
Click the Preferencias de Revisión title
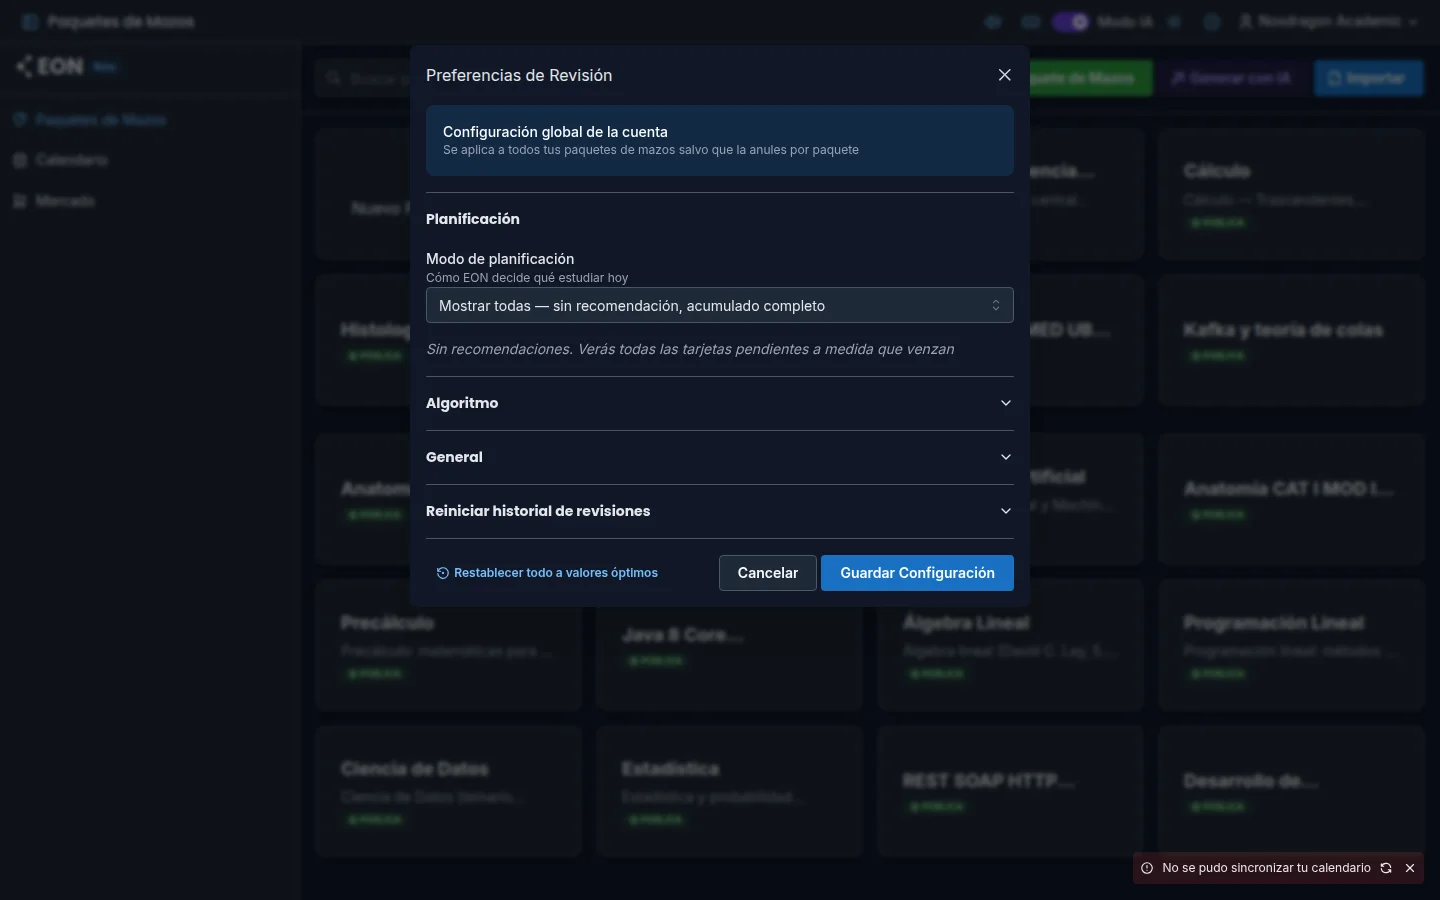[519, 75]
